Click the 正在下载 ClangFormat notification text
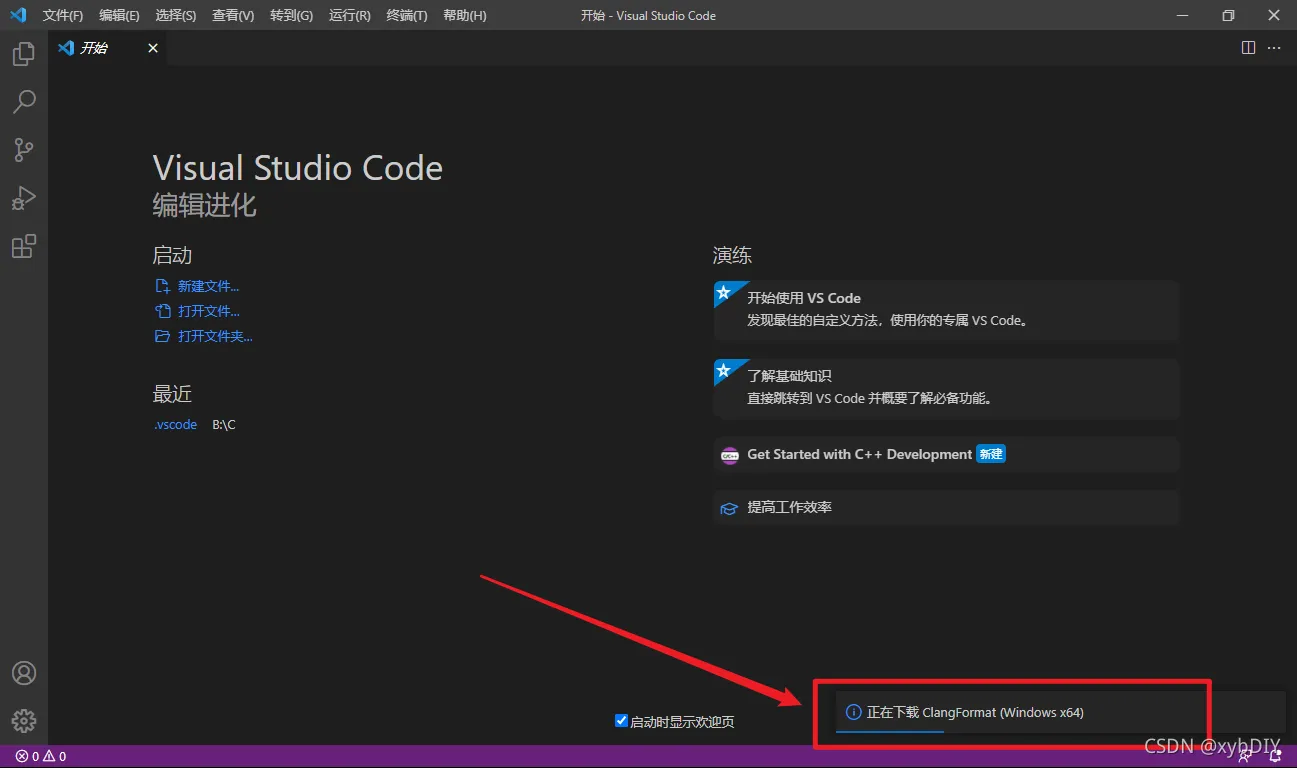 pos(975,713)
